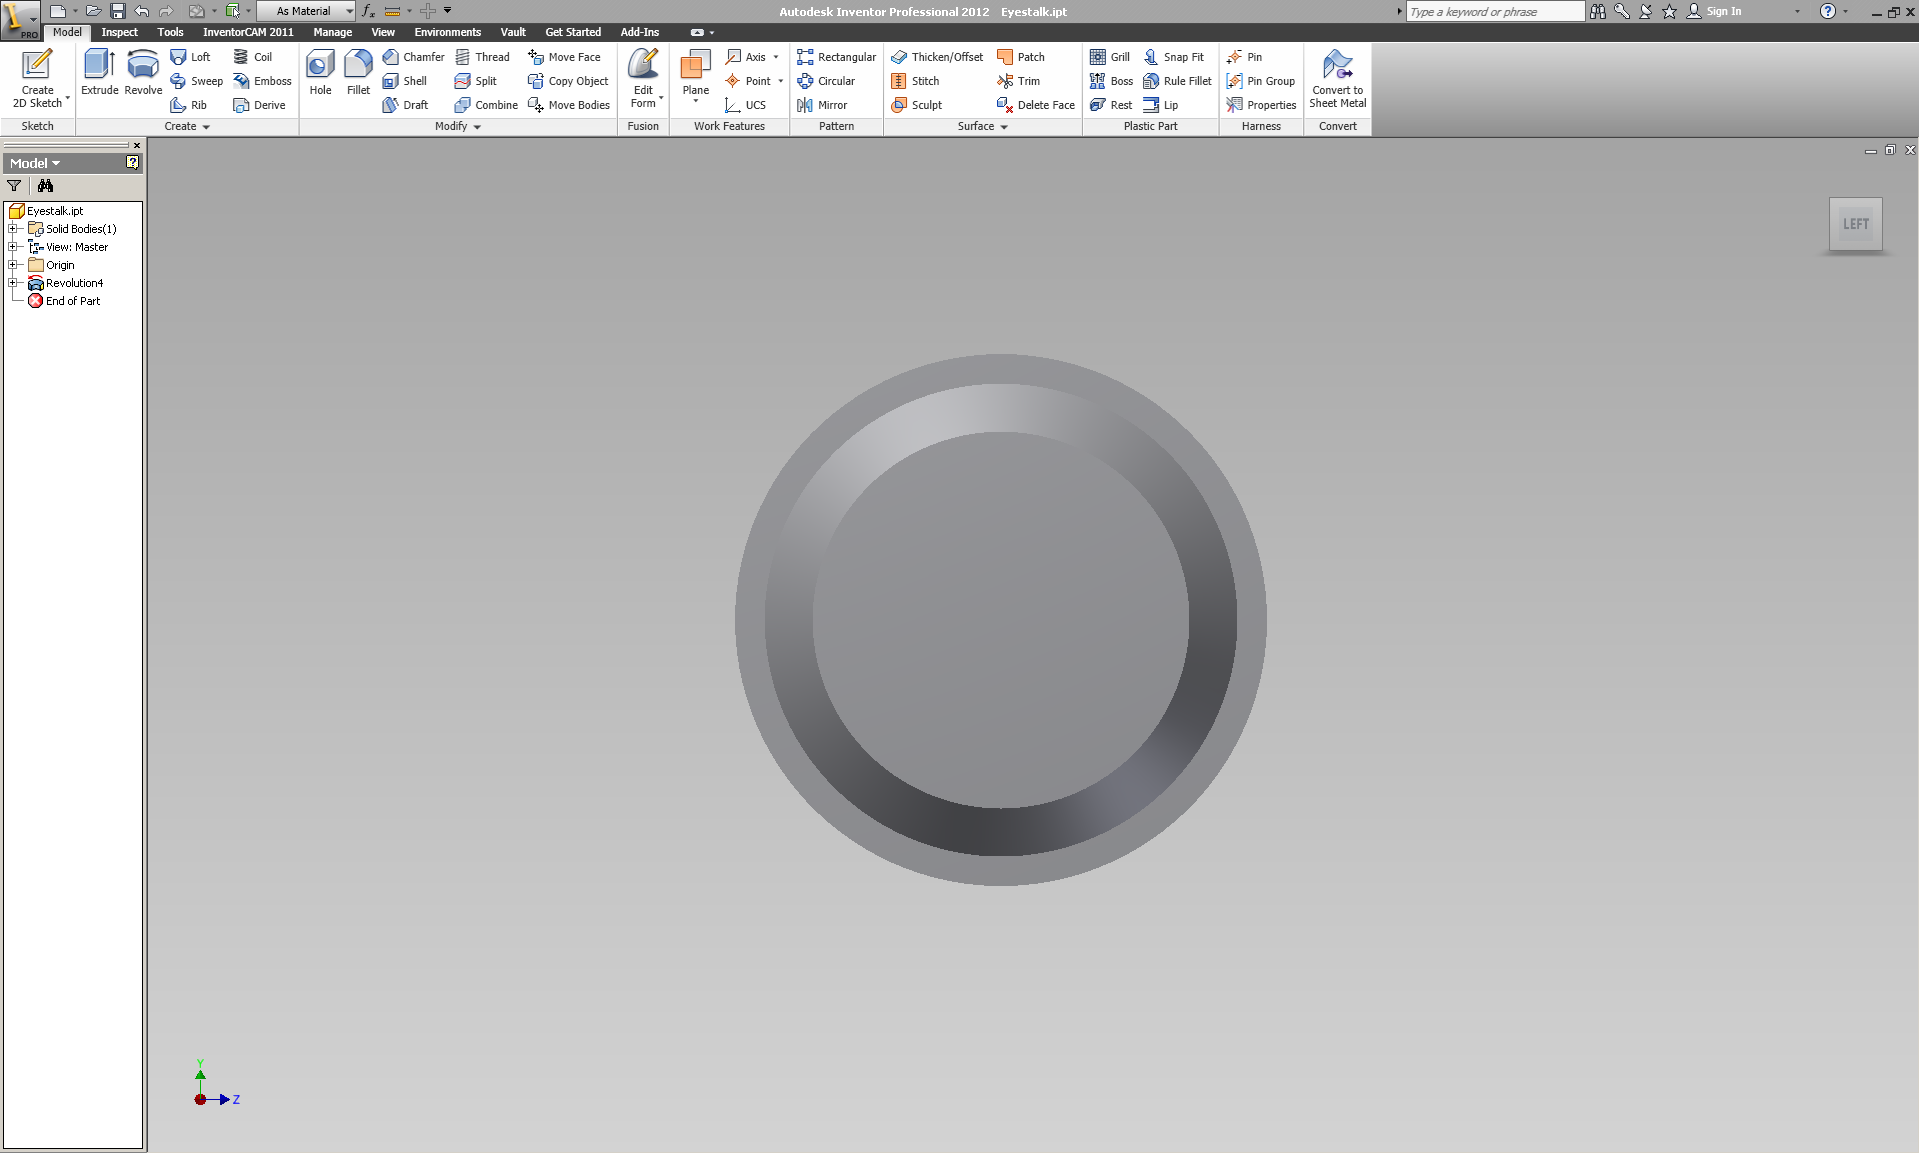The image size is (1919, 1153).
Task: Apply the Chamfer tool
Action: click(413, 57)
